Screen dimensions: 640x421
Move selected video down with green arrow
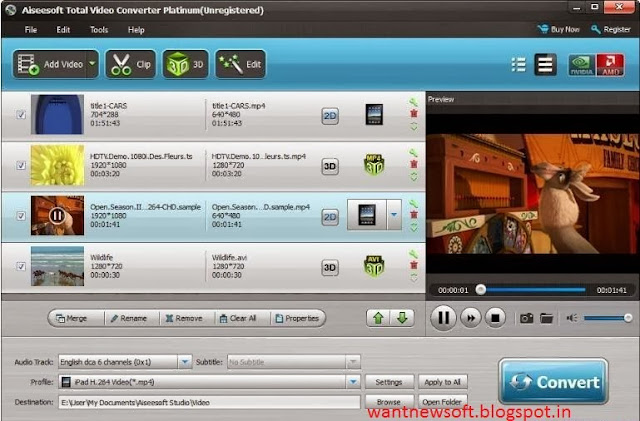click(x=402, y=318)
